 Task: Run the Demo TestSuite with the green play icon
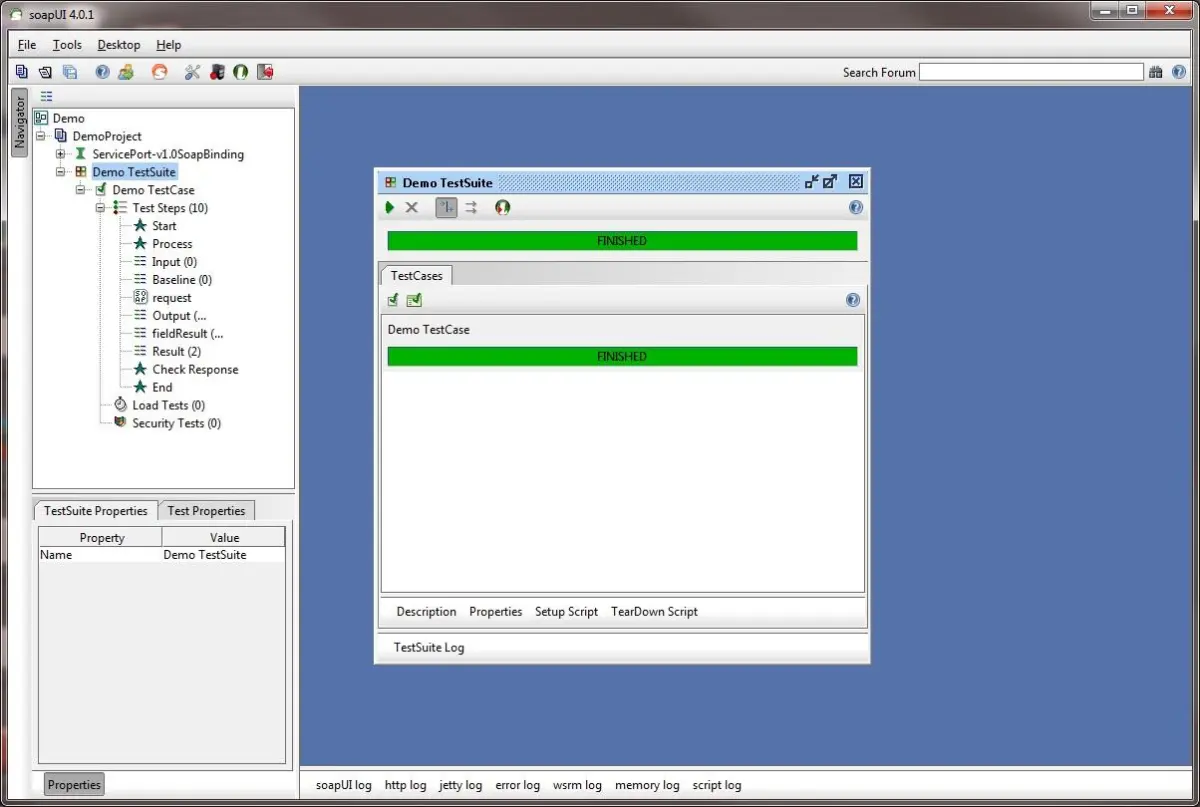pos(390,208)
